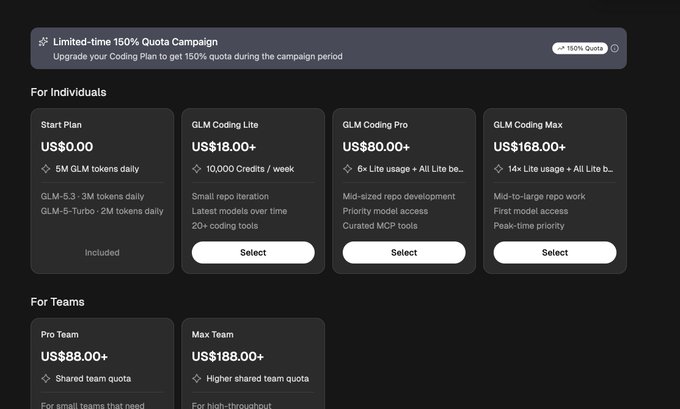
Task: Click the GLM Coding Max title
Action: pos(528,125)
